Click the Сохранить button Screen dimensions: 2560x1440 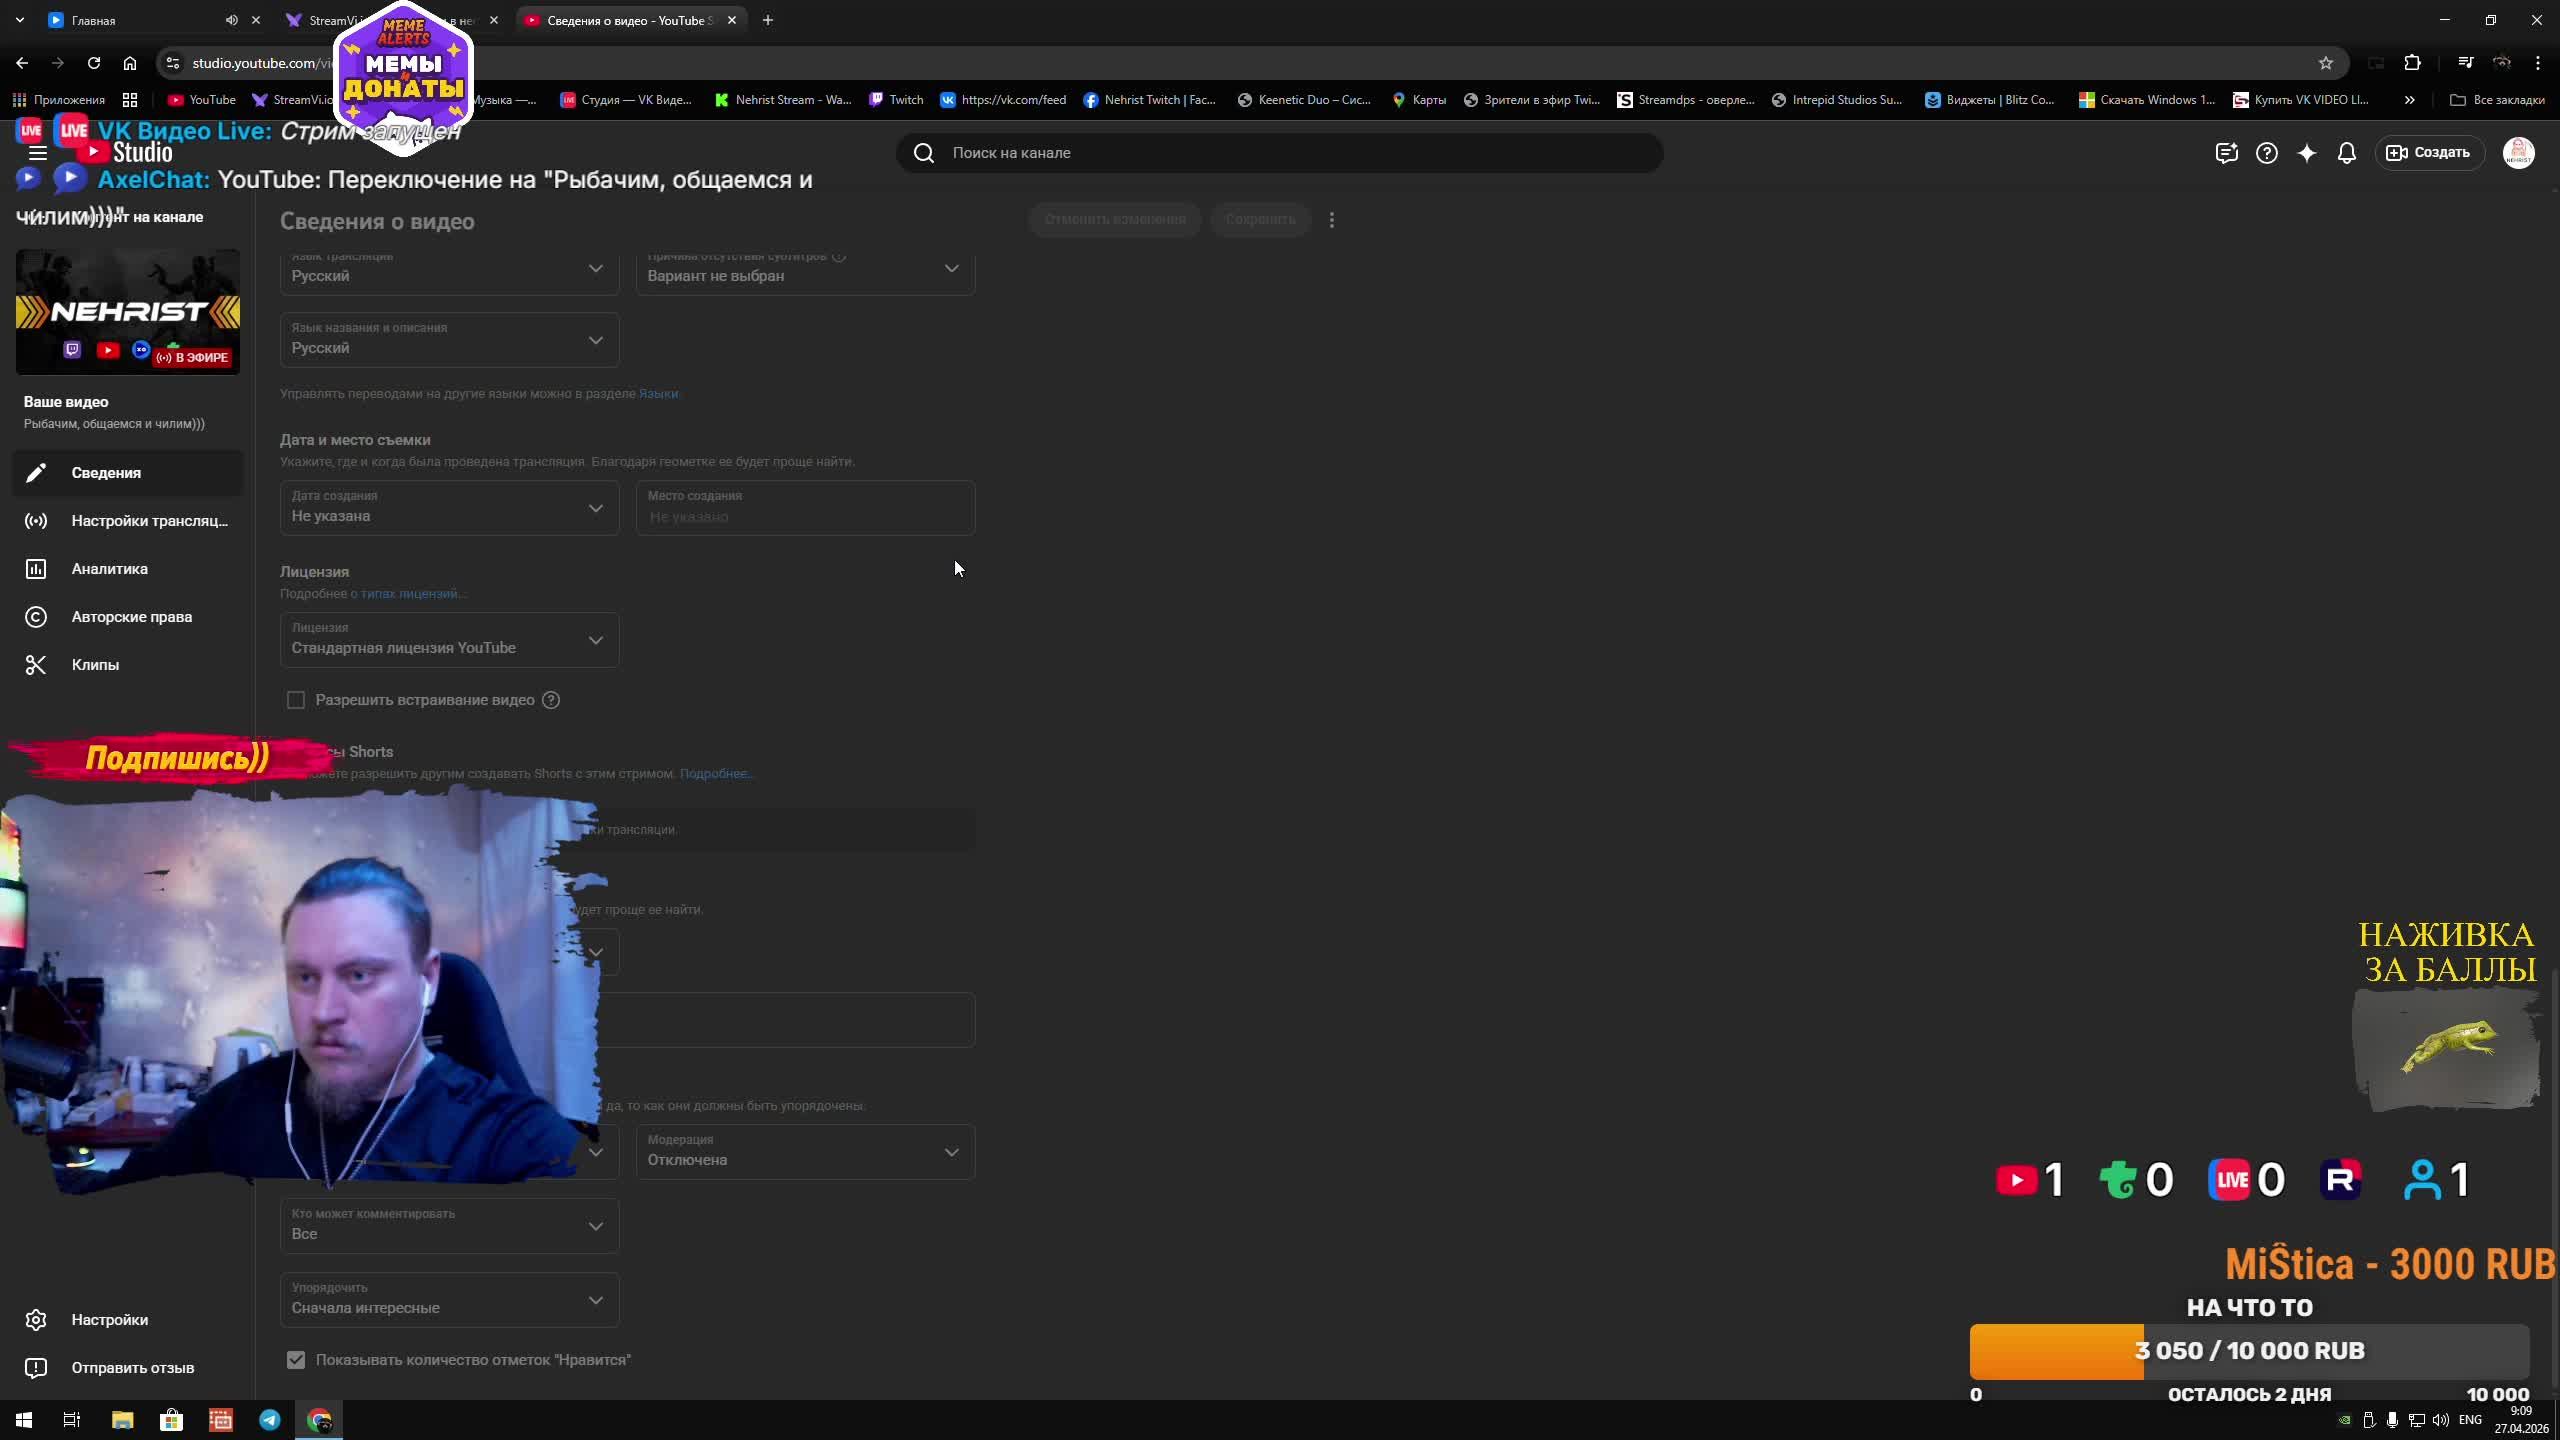(1260, 220)
